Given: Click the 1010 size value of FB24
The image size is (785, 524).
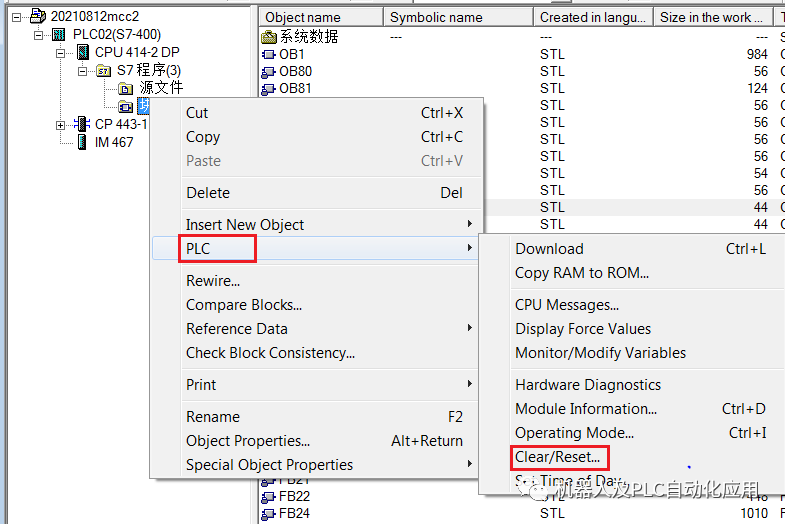Looking at the screenshot, I should click(x=754, y=513).
